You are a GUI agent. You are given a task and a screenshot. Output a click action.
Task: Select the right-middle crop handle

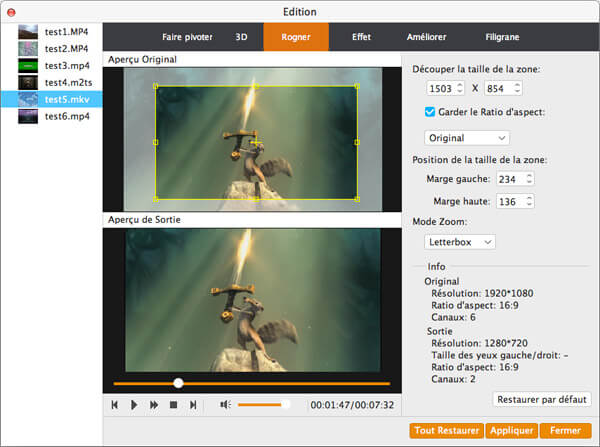click(x=357, y=142)
